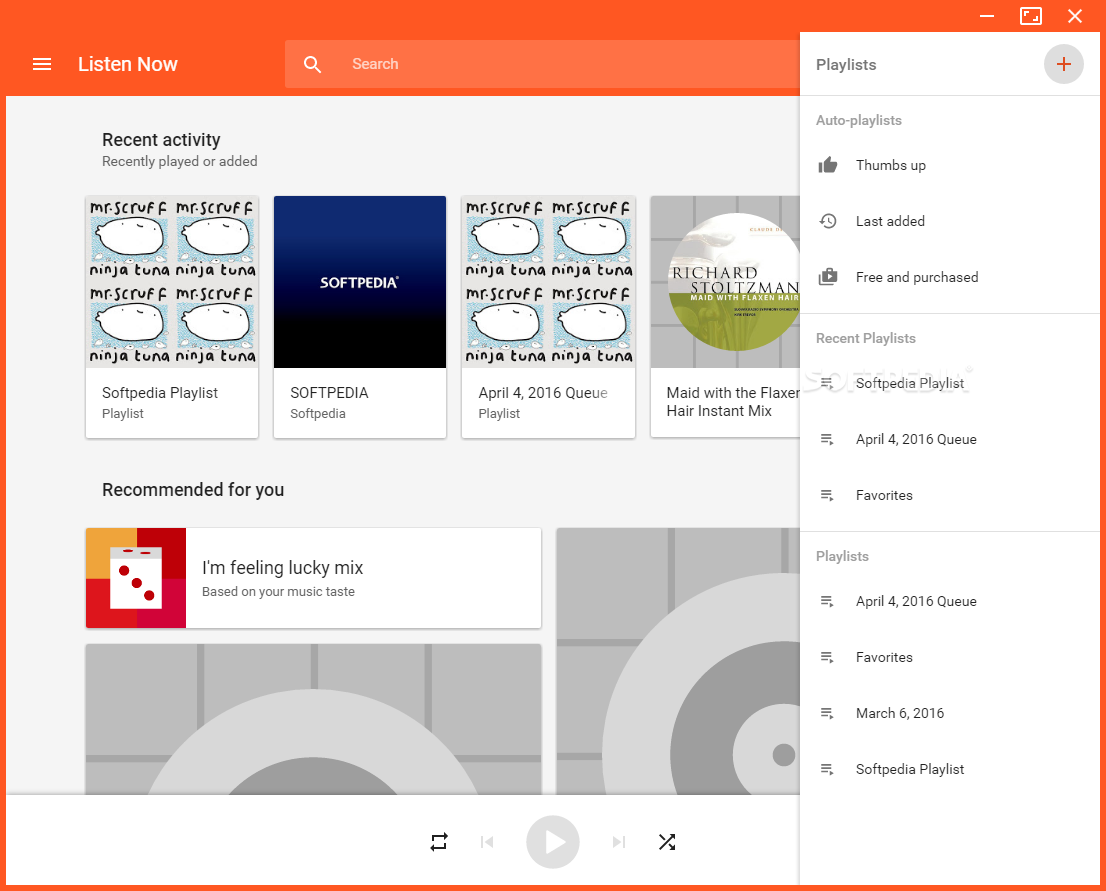Click the lucky mix dice artwork

[x=136, y=578]
